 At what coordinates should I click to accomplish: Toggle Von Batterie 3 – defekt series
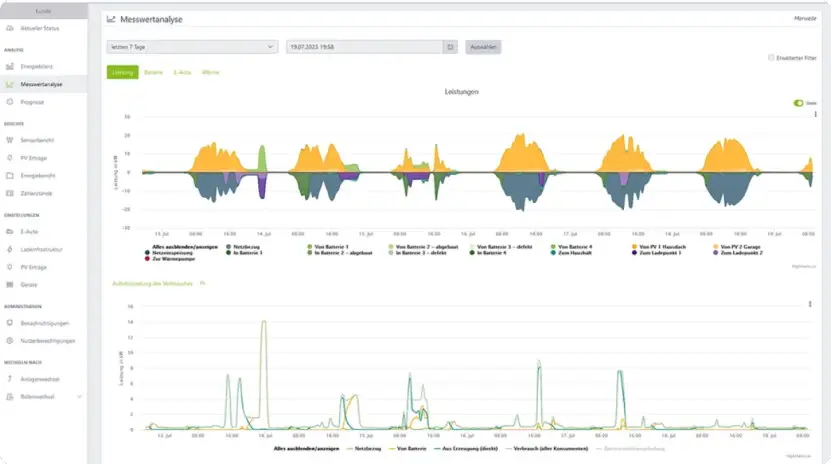pos(501,247)
